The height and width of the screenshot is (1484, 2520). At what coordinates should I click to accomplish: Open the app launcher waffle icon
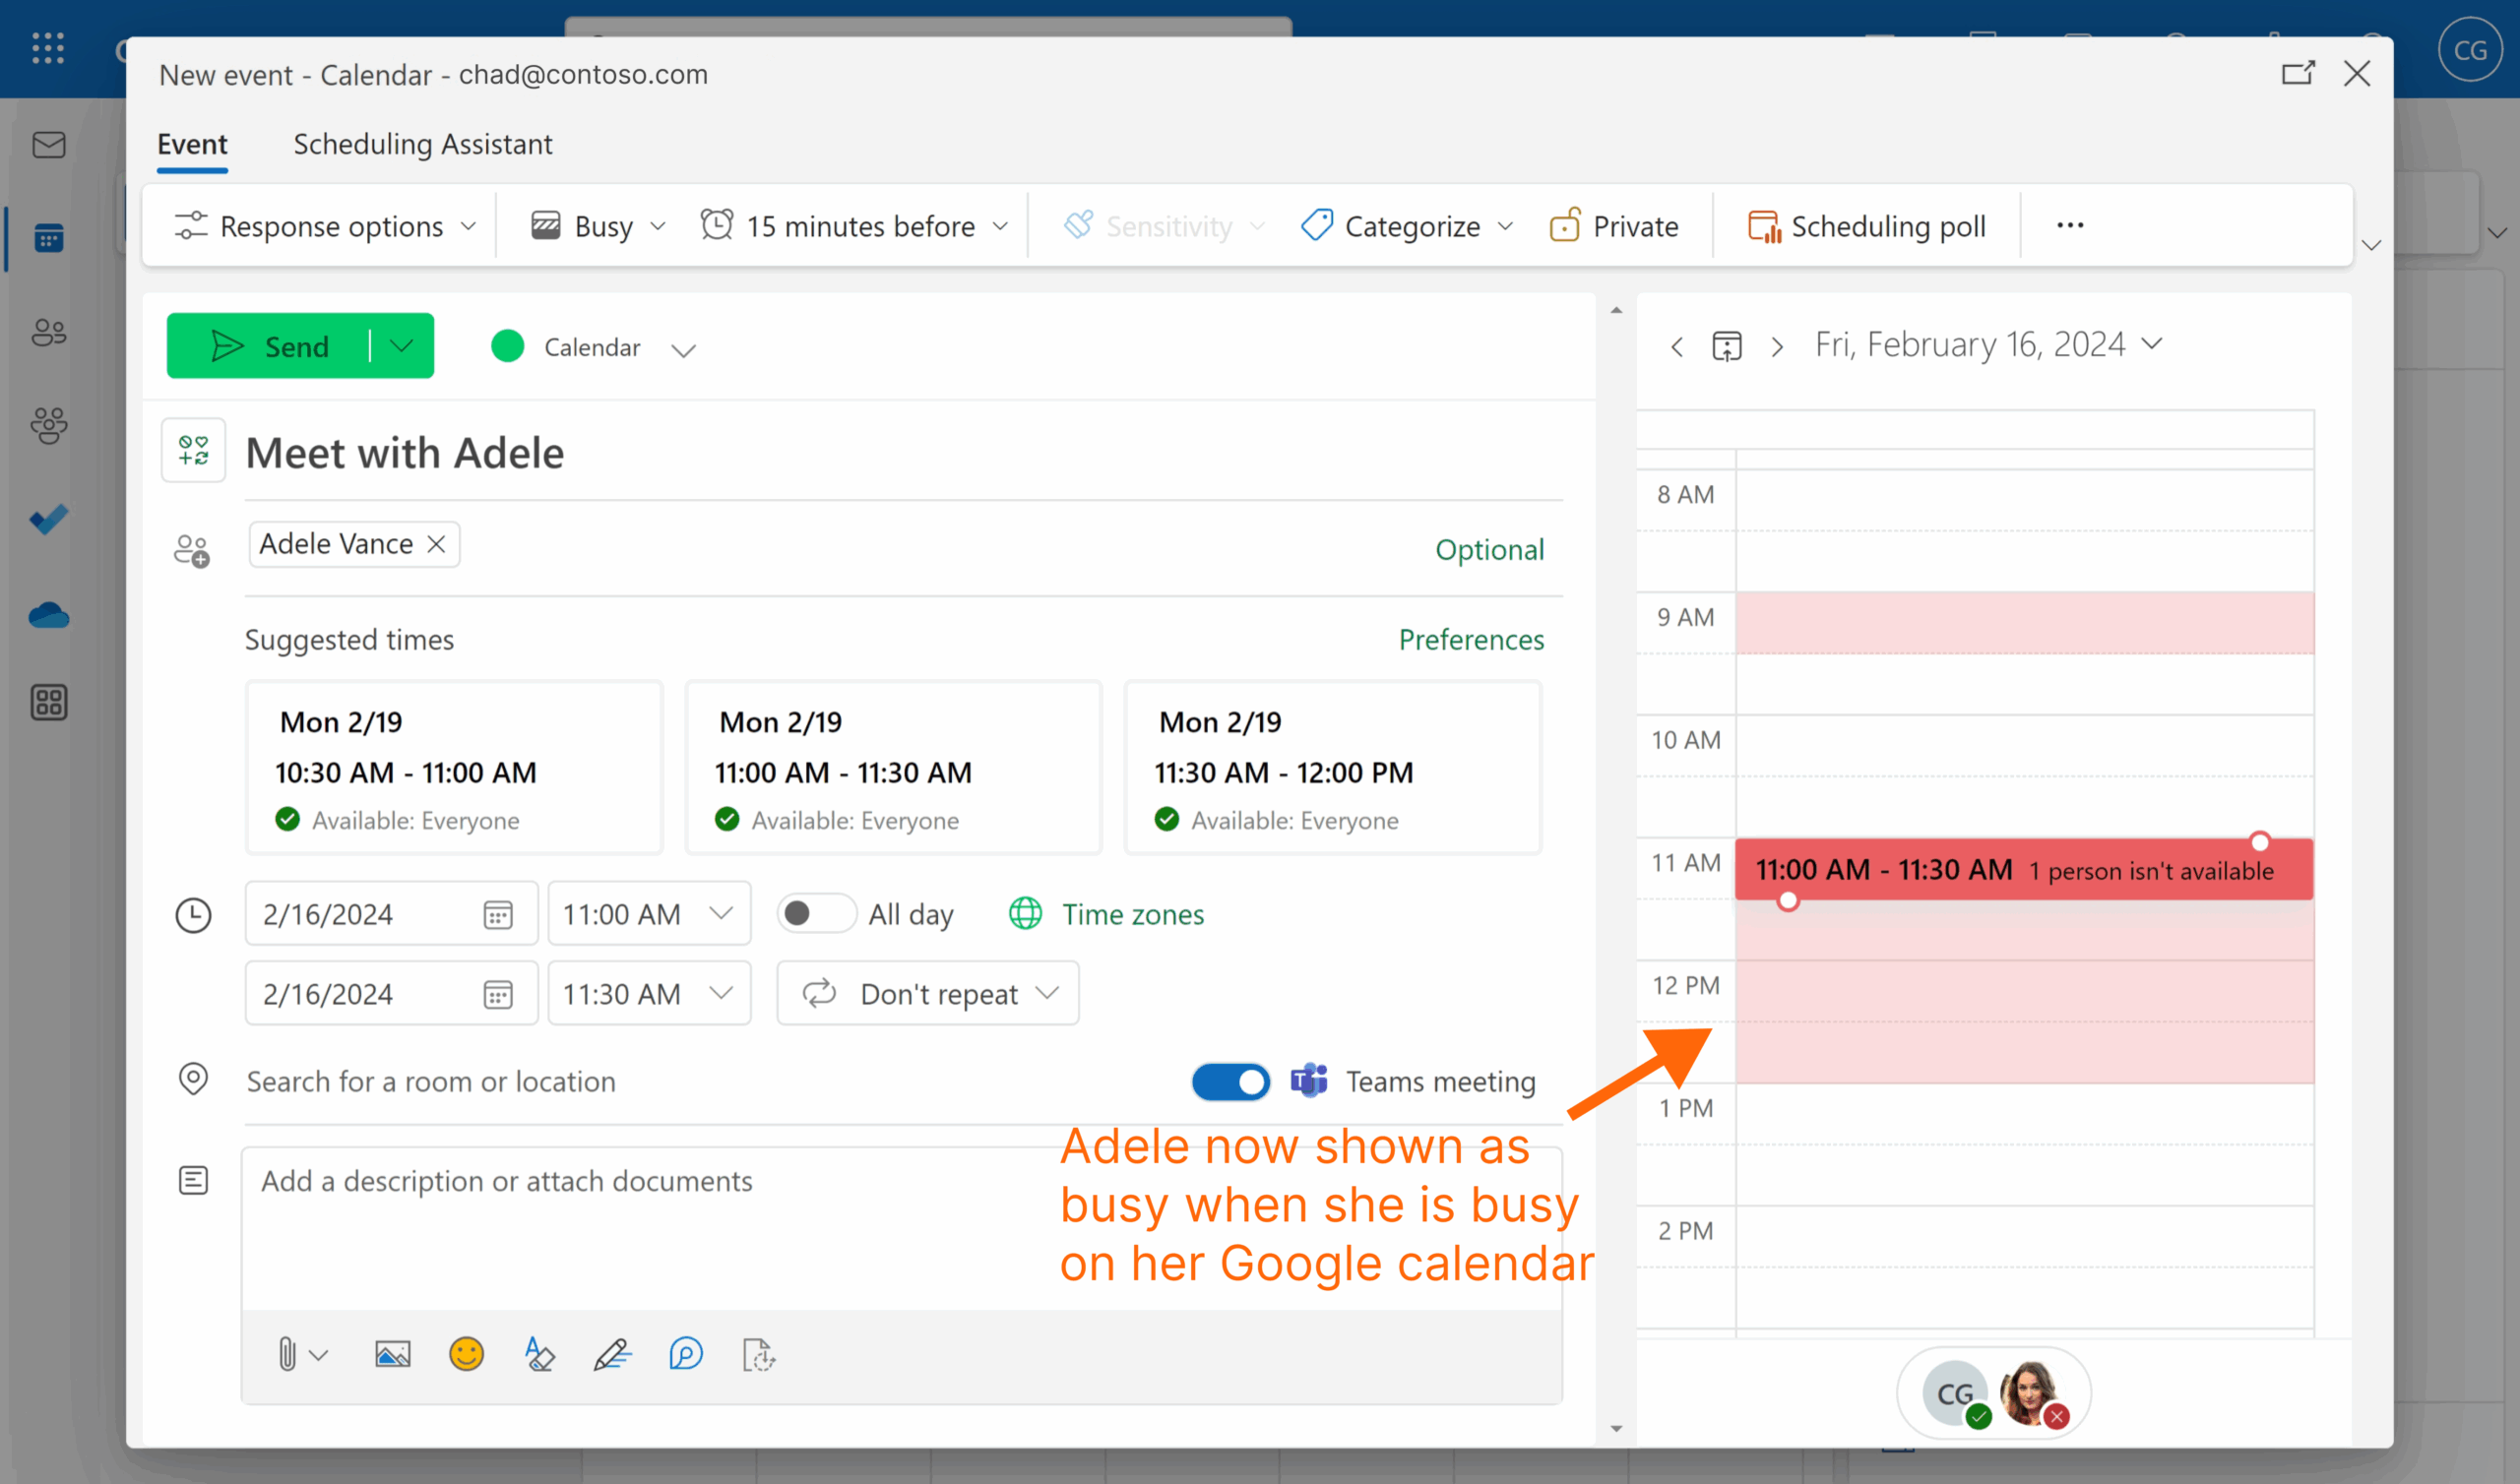[47, 48]
